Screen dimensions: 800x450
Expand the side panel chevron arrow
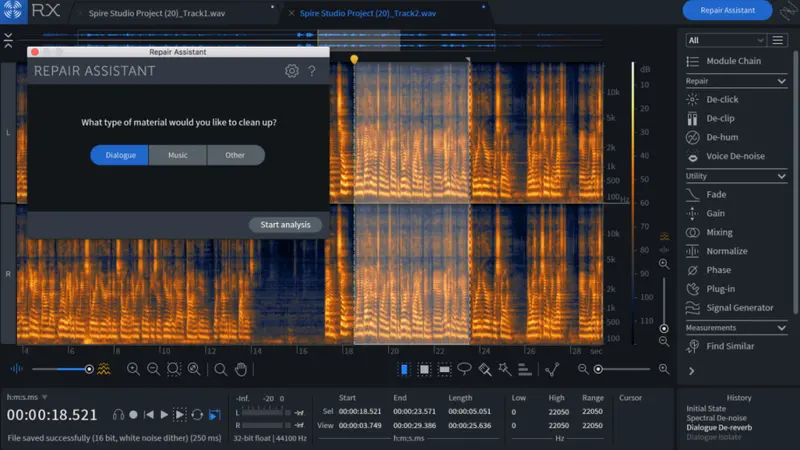pos(691,371)
